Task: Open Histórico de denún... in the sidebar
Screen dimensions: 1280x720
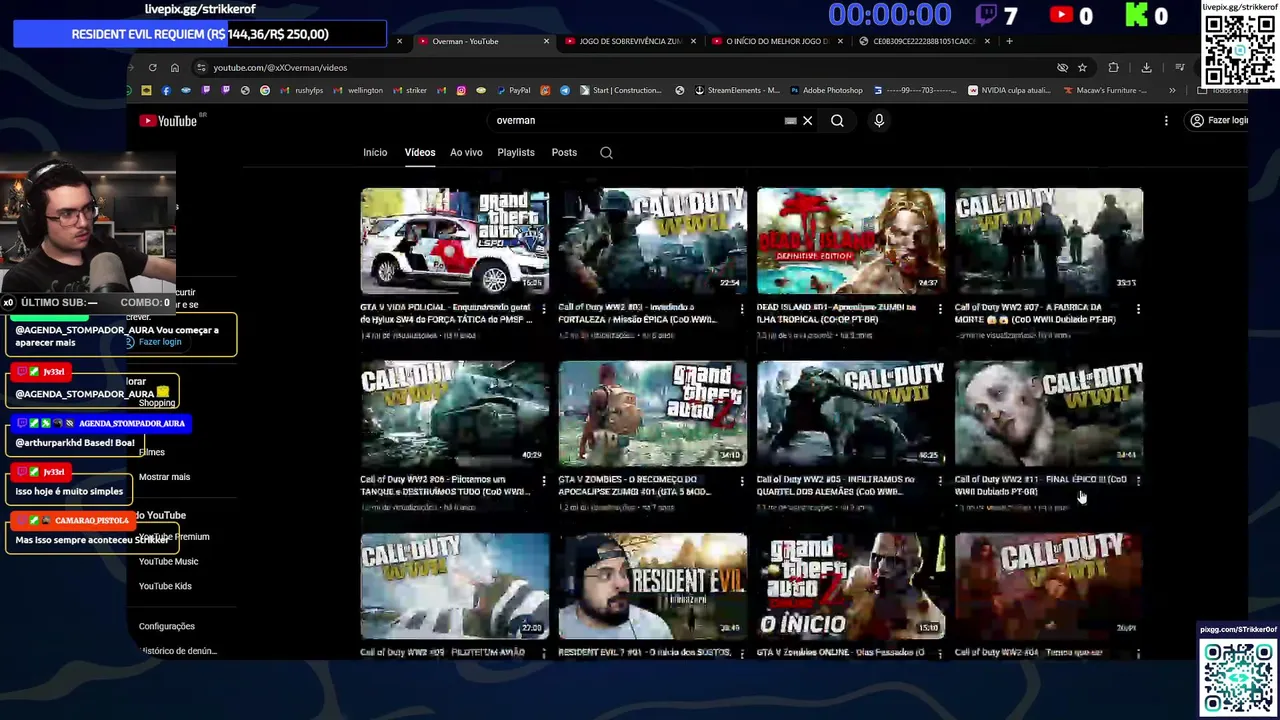Action: pos(178,651)
